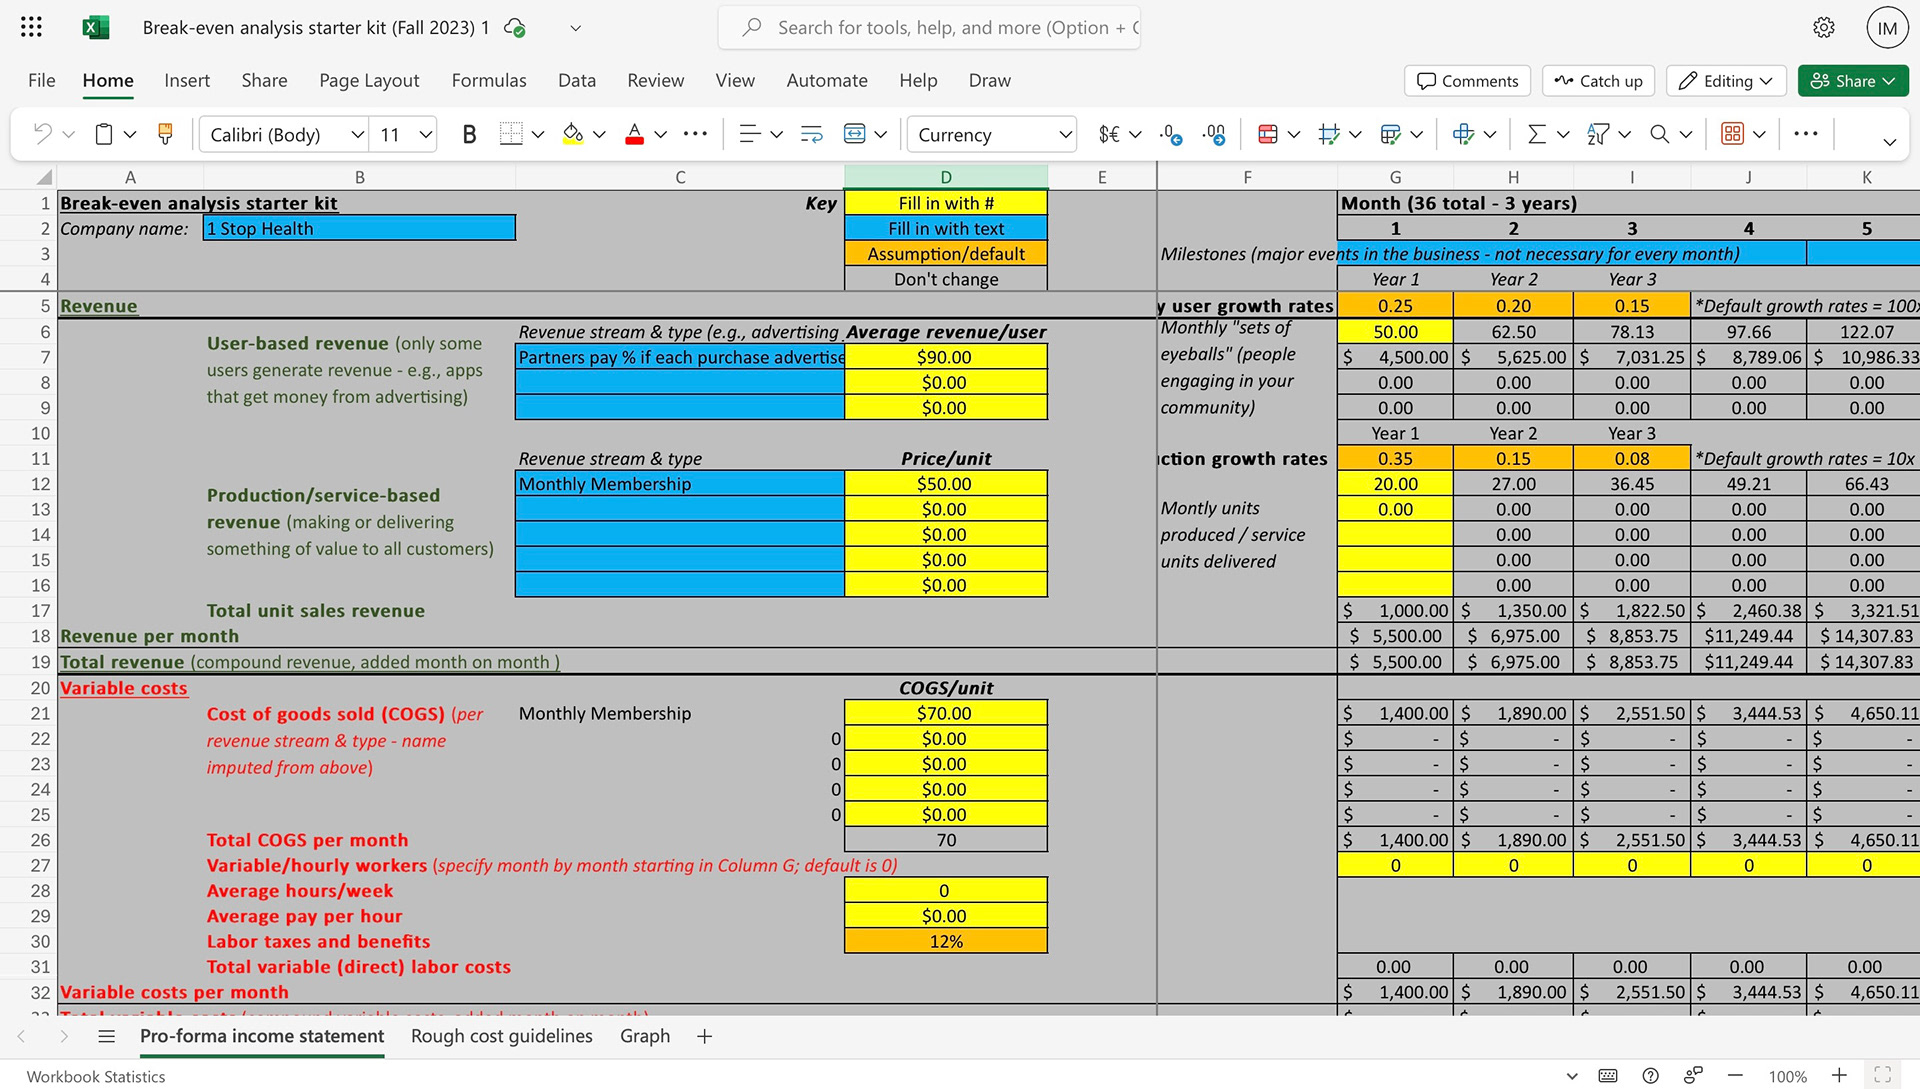This screenshot has height=1089, width=1920.
Task: Click Find and Select magnifier
Action: tap(1659, 134)
